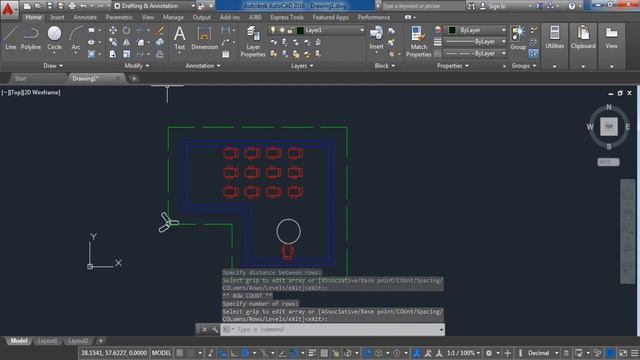The image size is (640, 360).
Task: Open the ByLayer color dropdown
Action: coord(476,30)
